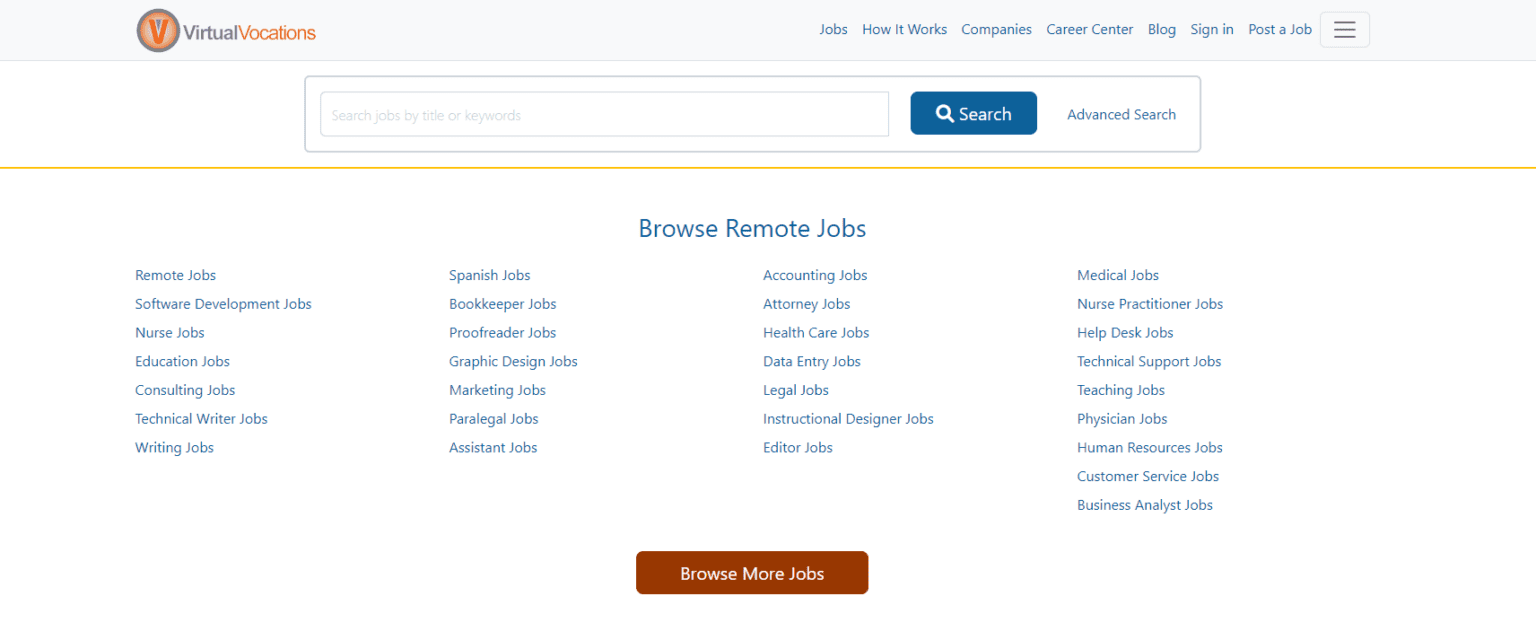The image size is (1536, 631).
Task: Browse Writing Jobs
Action: 174,448
